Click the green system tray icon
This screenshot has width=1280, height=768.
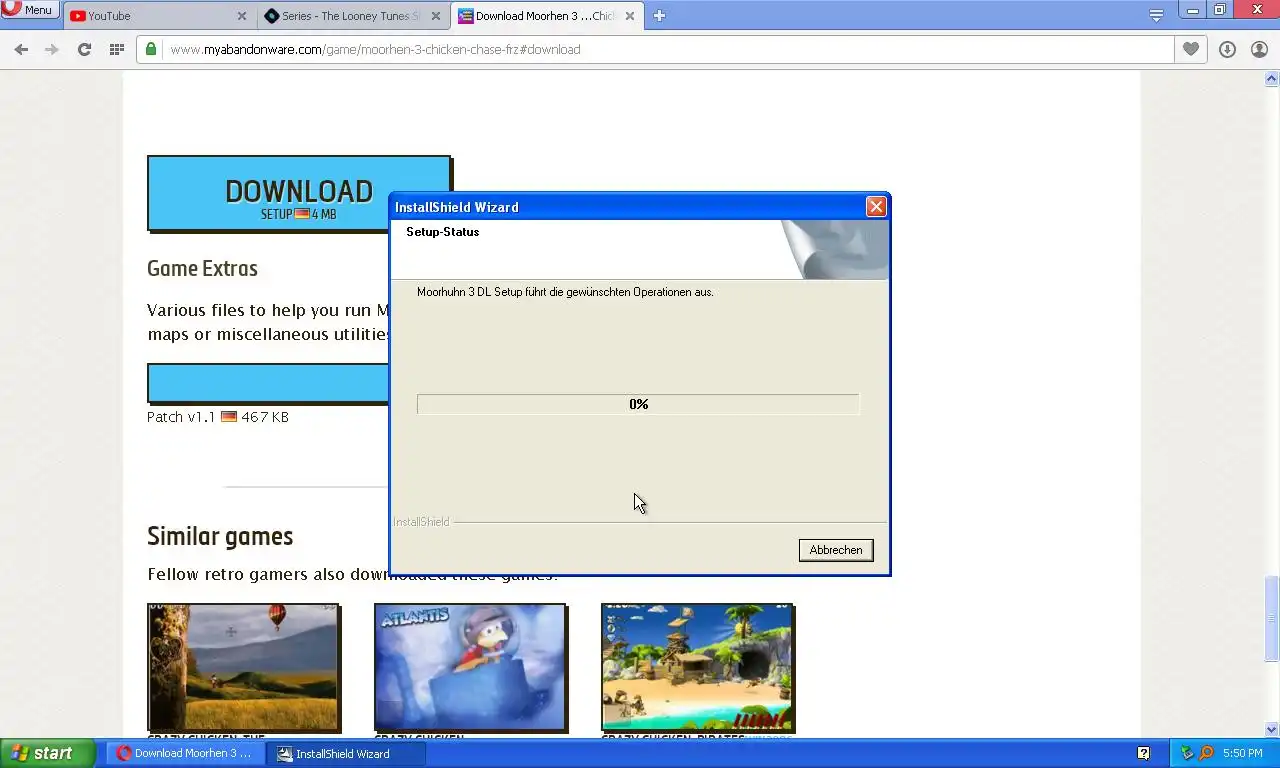tap(1187, 753)
